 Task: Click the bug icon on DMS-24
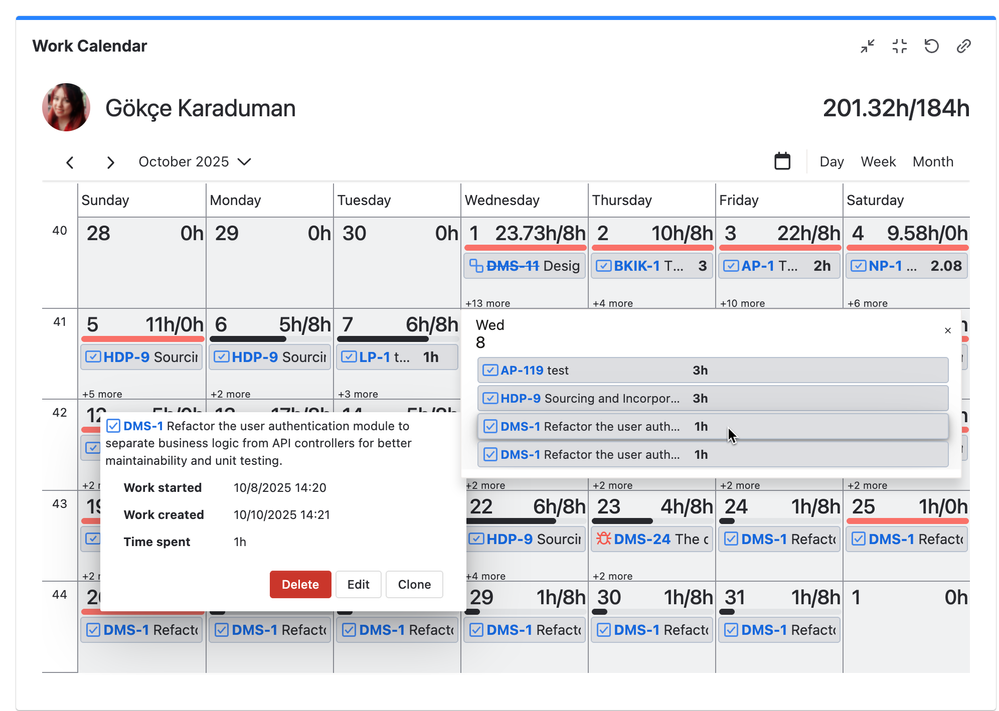[x=603, y=539]
